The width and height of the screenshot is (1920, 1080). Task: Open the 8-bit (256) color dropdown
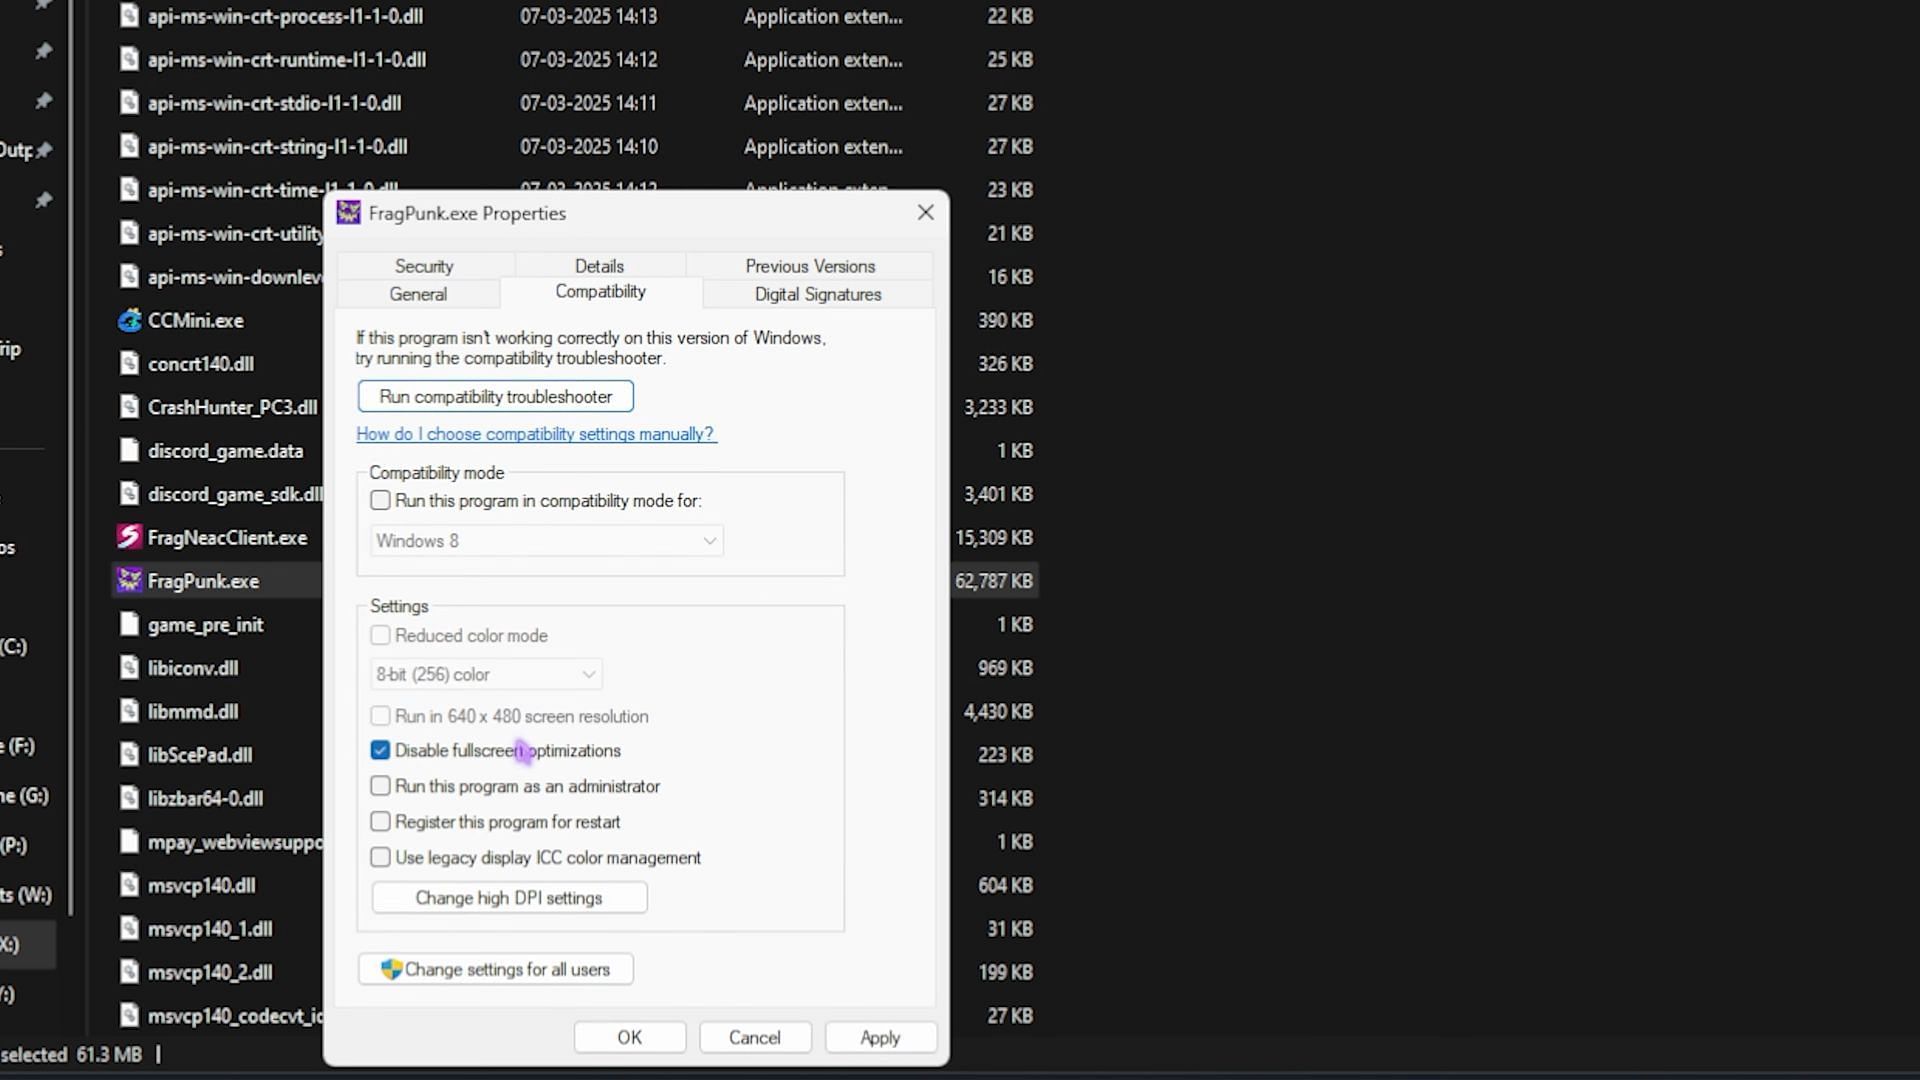[486, 674]
